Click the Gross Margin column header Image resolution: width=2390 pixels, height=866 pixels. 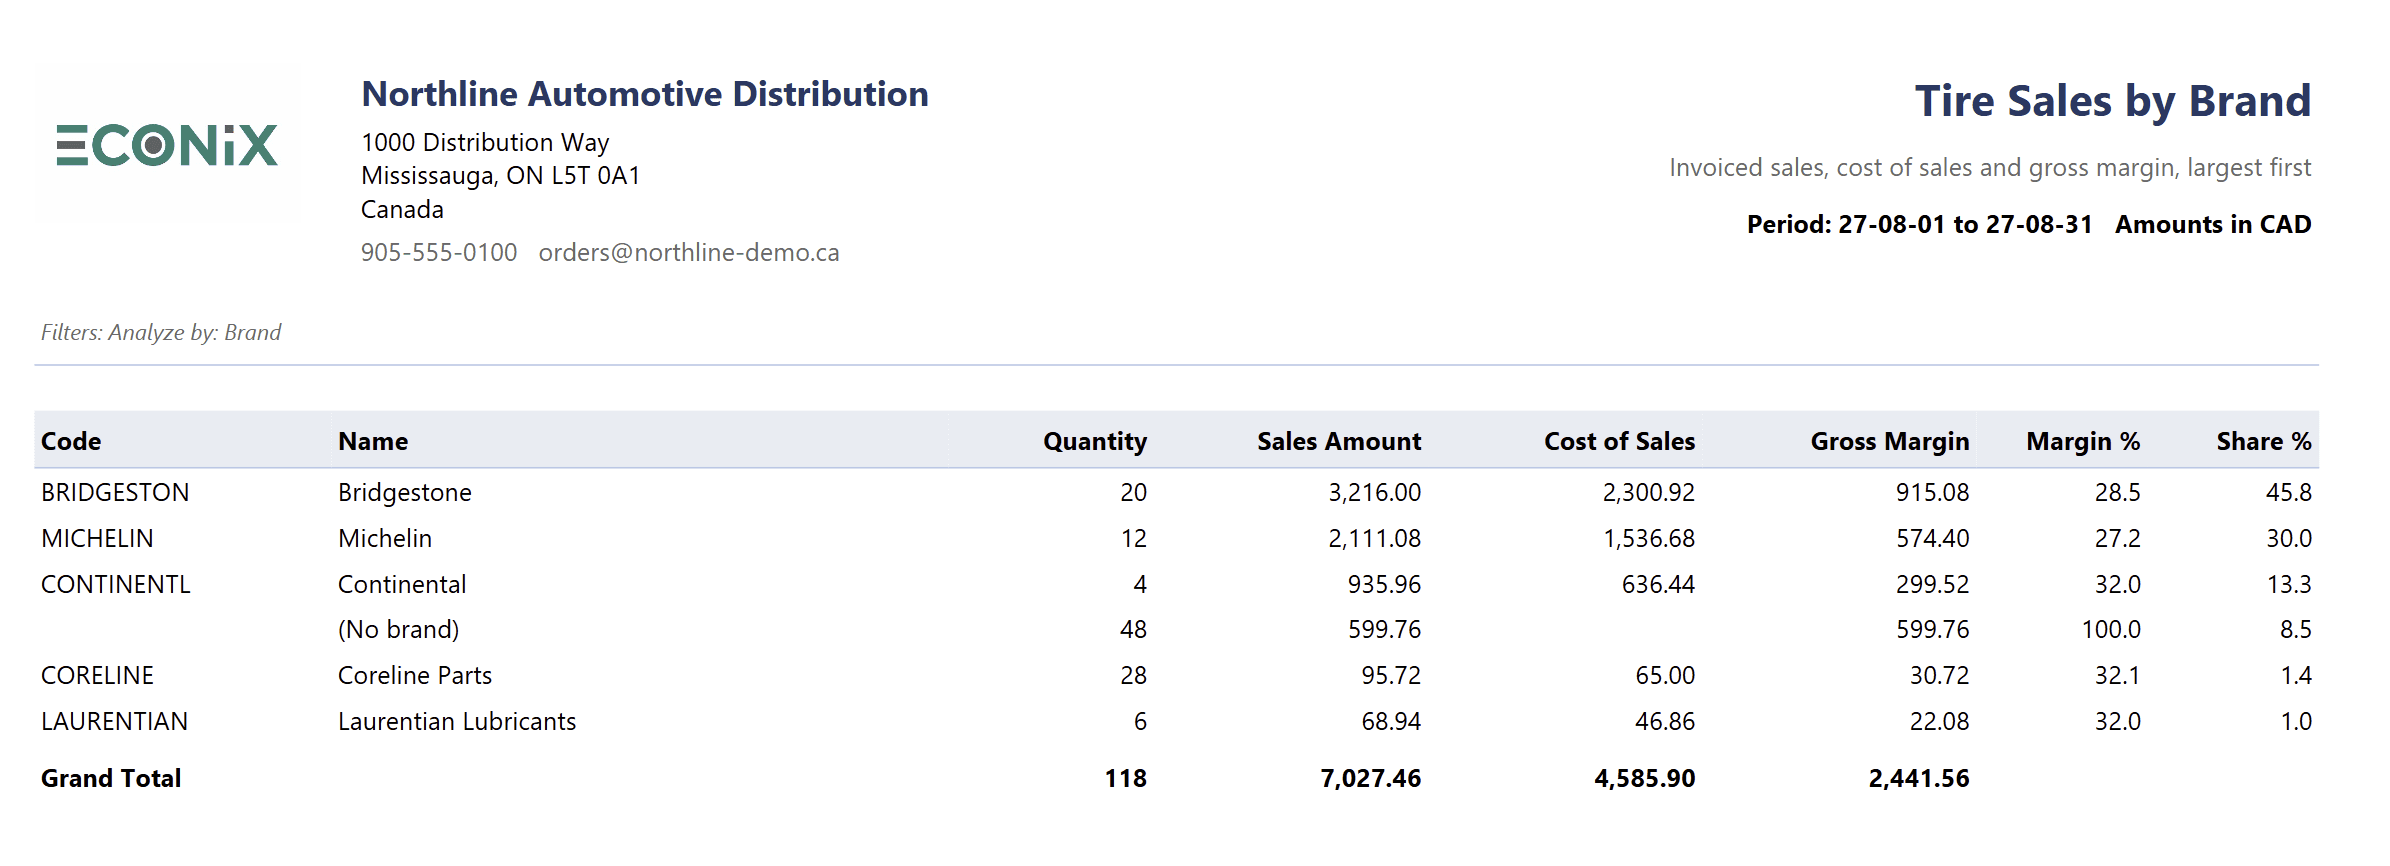point(1890,441)
